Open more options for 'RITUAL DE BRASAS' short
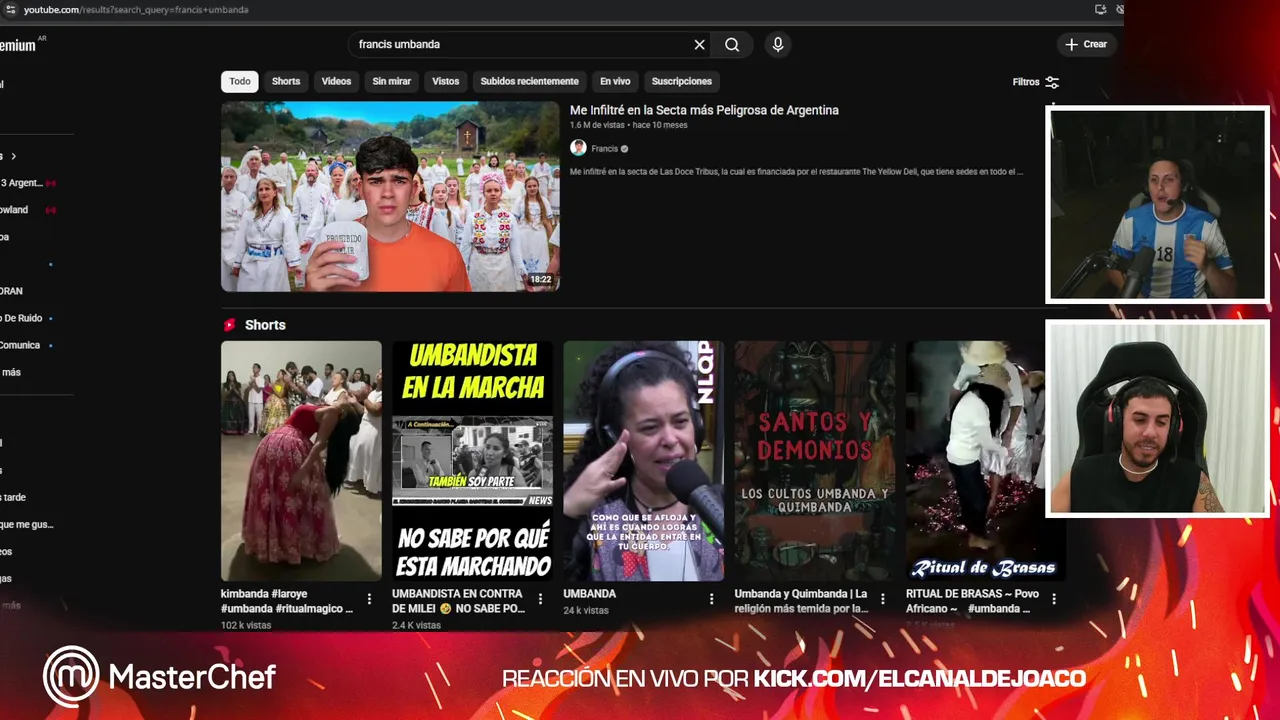1280x720 pixels. pyautogui.click(x=1053, y=599)
